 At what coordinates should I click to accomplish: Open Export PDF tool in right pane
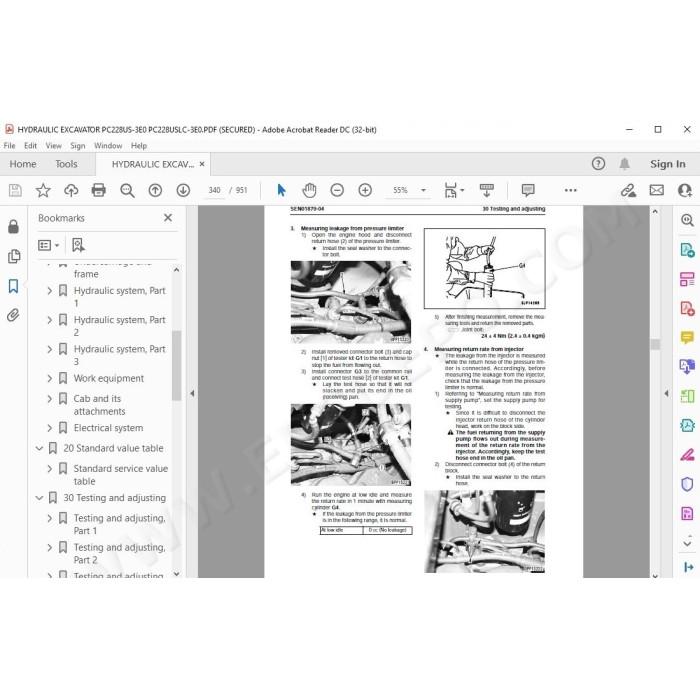687,250
